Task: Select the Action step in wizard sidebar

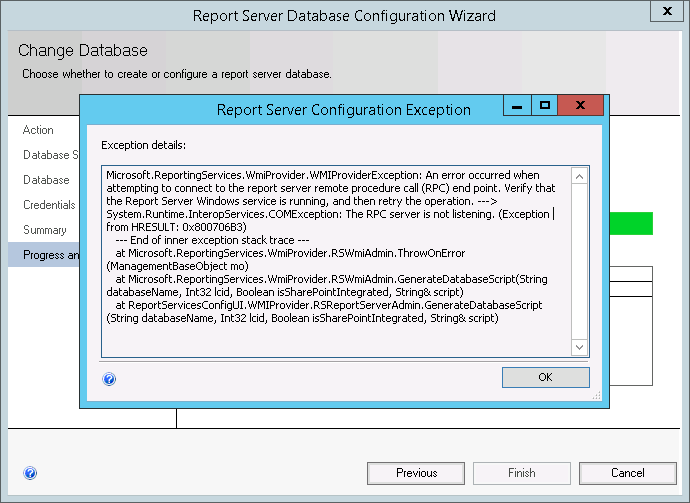Action: click(38, 130)
